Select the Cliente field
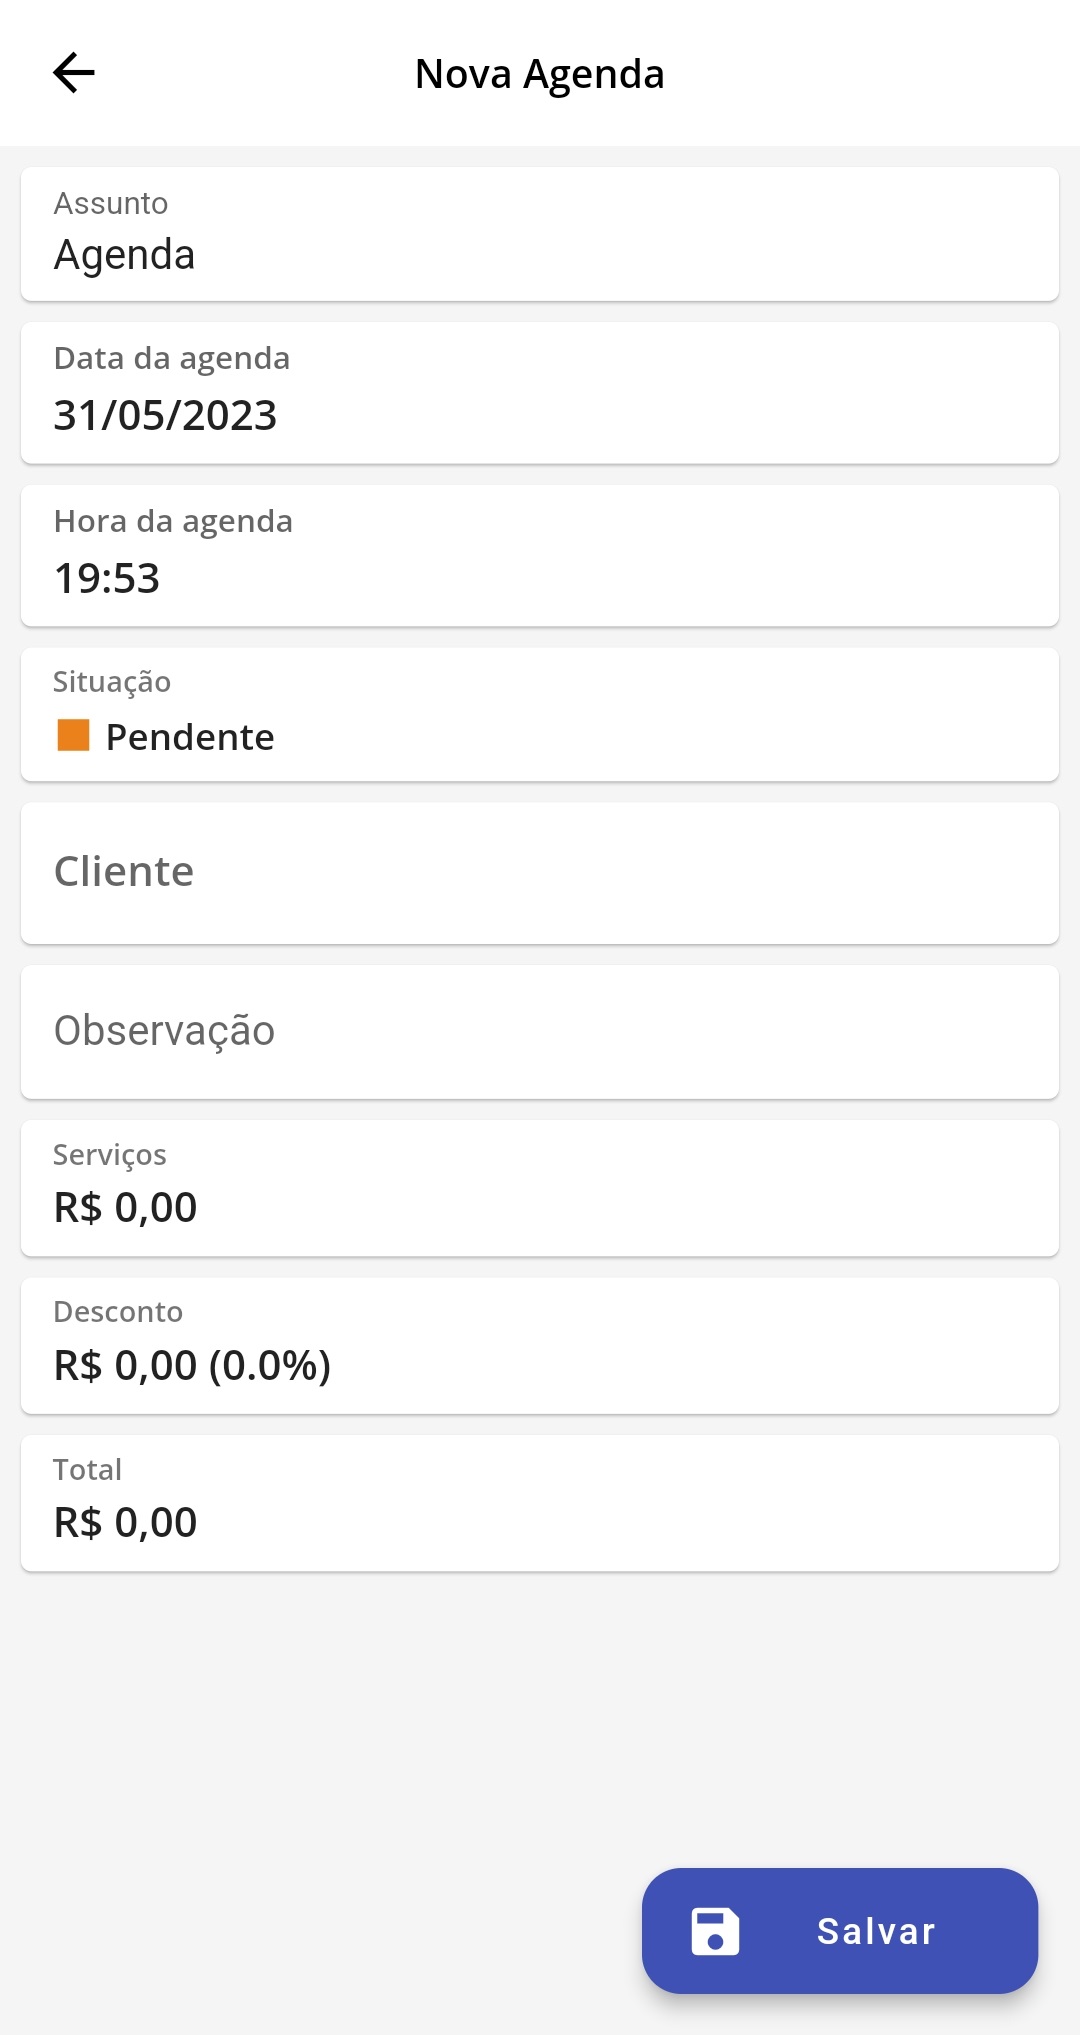The width and height of the screenshot is (1080, 2035). tap(540, 873)
